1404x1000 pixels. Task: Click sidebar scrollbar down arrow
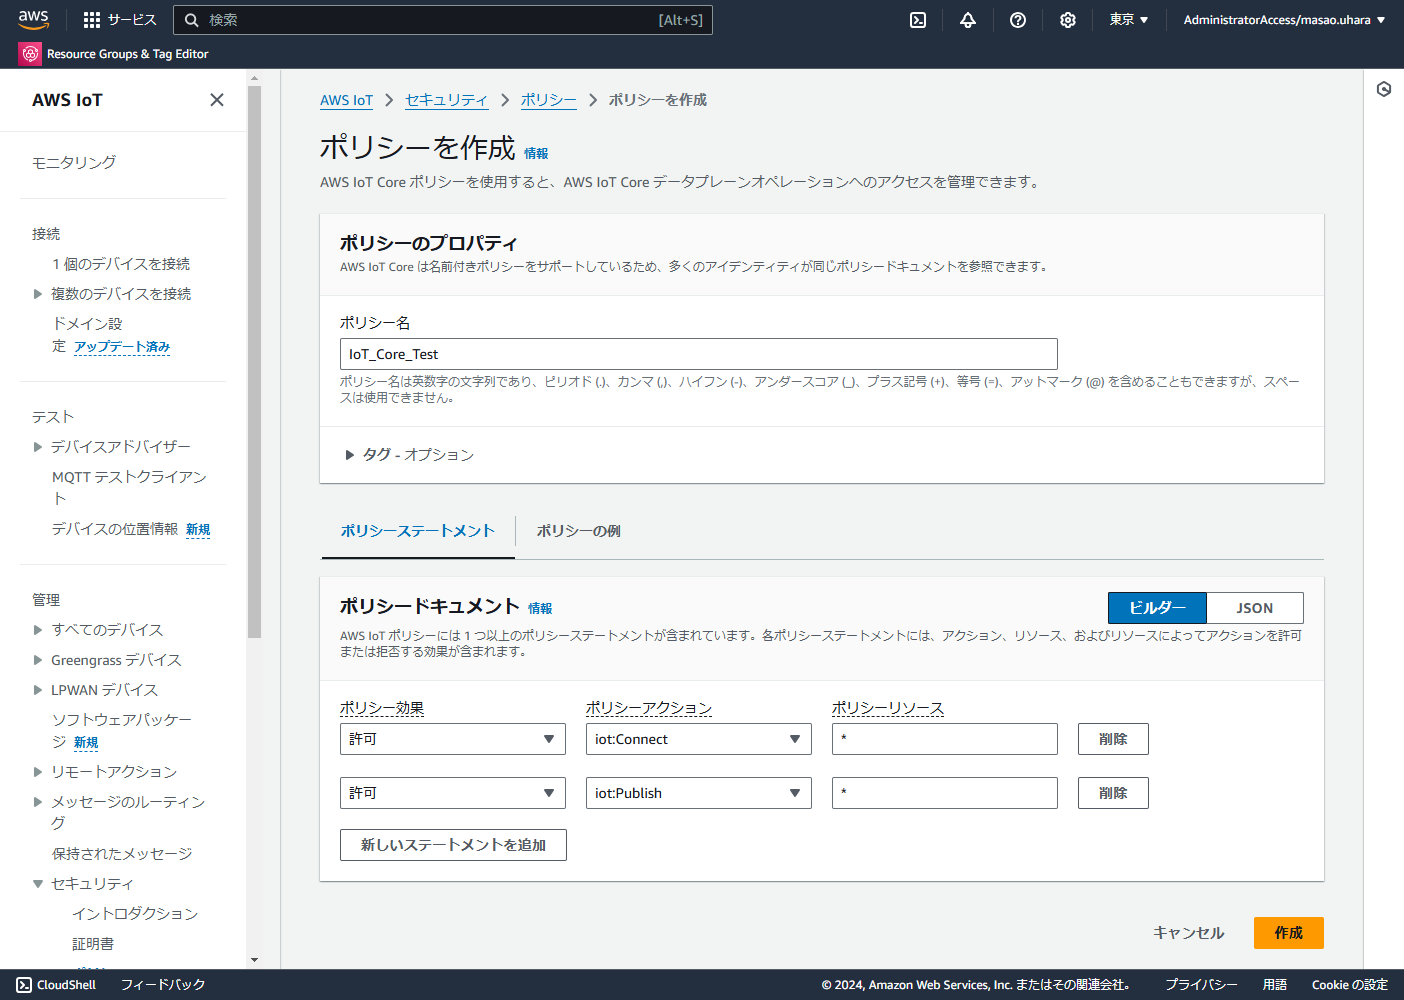pyautogui.click(x=254, y=960)
